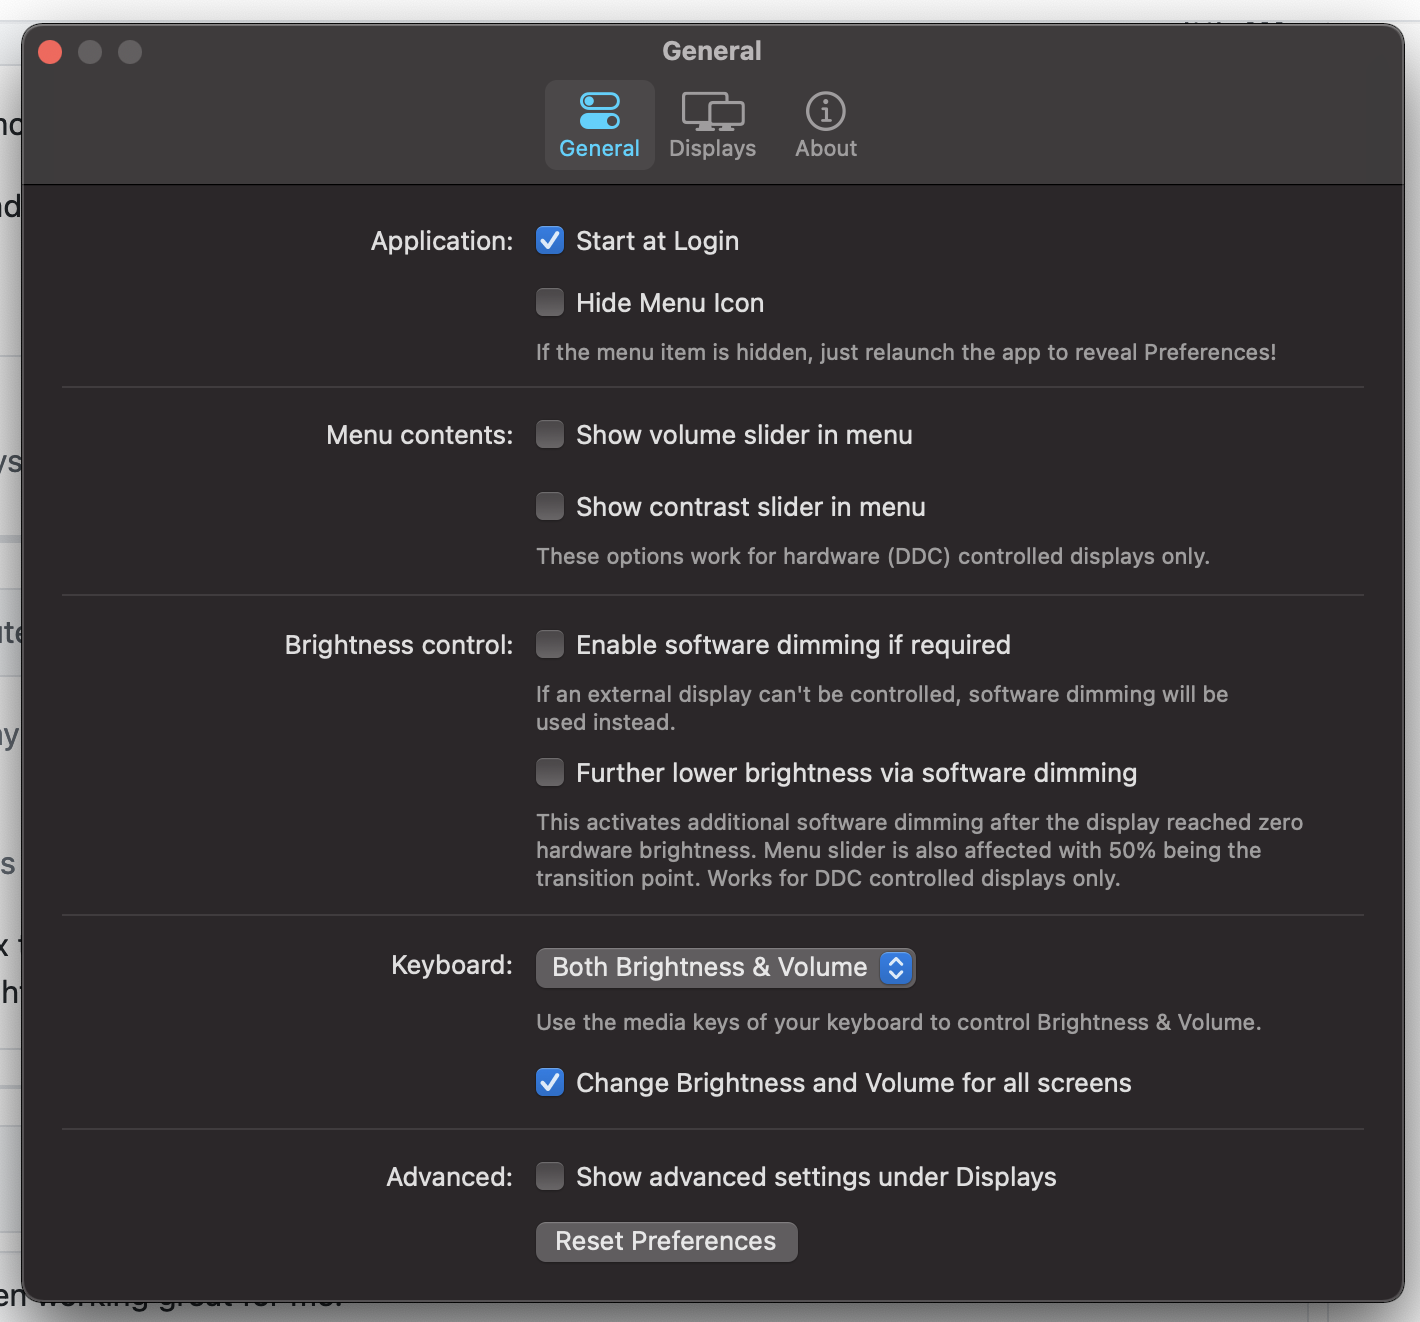Uncheck Change Brightness and Volume for all screens
The width and height of the screenshot is (1420, 1322).
pos(549,1082)
